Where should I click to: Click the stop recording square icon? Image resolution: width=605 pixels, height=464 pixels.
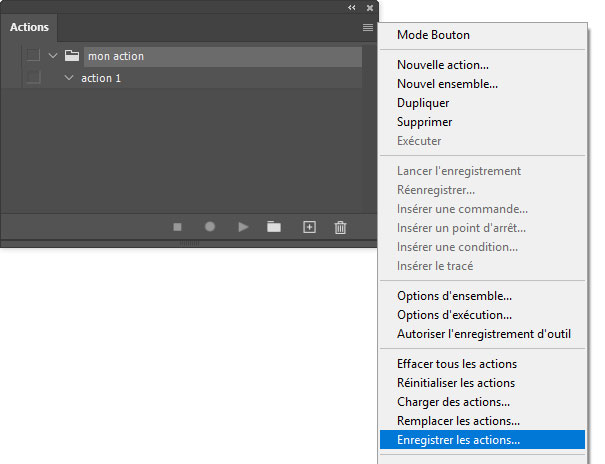tap(178, 227)
